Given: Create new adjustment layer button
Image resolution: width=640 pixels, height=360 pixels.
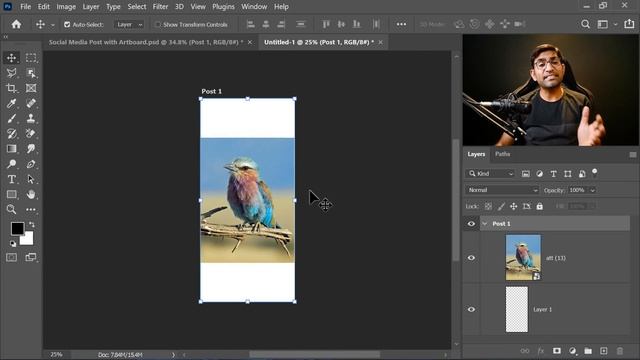Looking at the screenshot, I should pos(572,351).
